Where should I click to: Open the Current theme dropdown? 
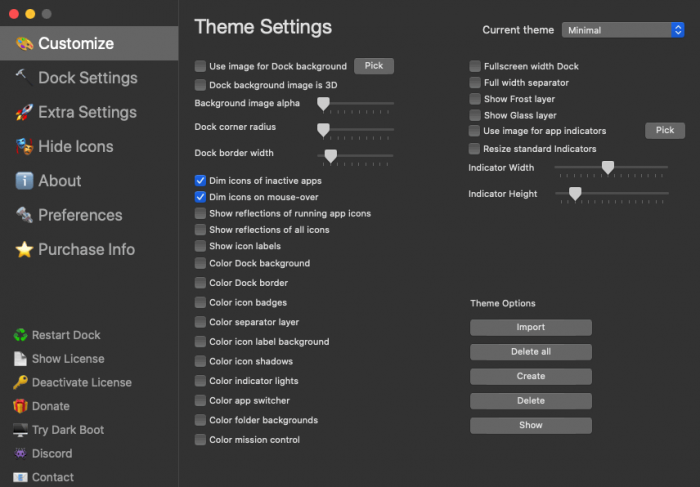click(622, 30)
